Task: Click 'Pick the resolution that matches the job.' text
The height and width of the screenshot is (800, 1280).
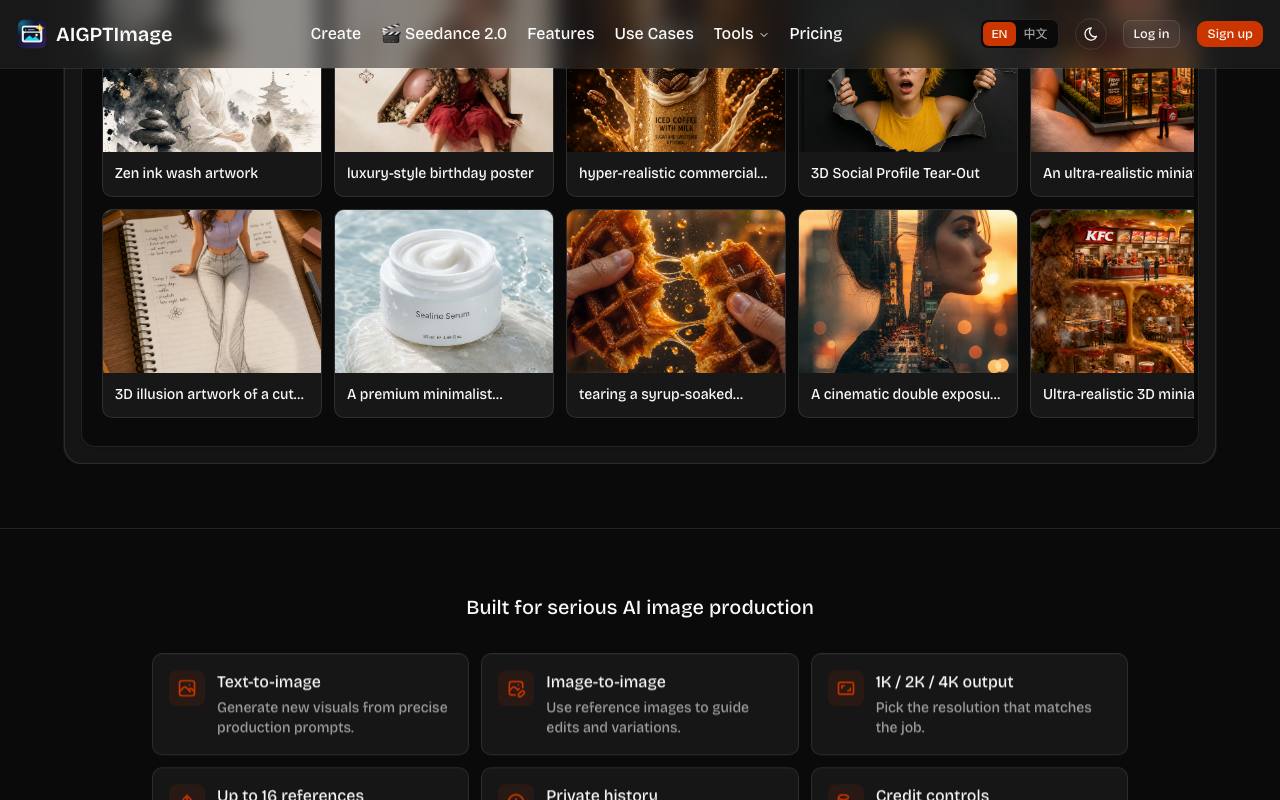Action: coord(984,717)
